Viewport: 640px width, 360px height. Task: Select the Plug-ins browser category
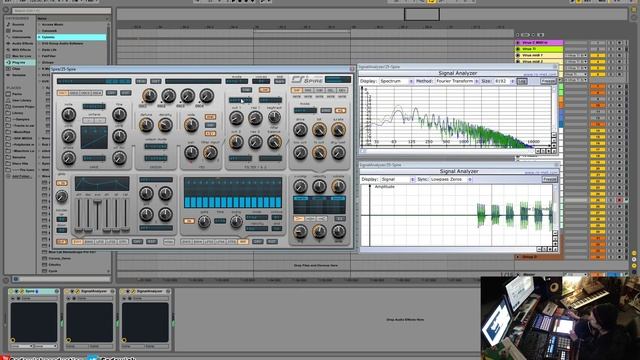click(x=19, y=62)
